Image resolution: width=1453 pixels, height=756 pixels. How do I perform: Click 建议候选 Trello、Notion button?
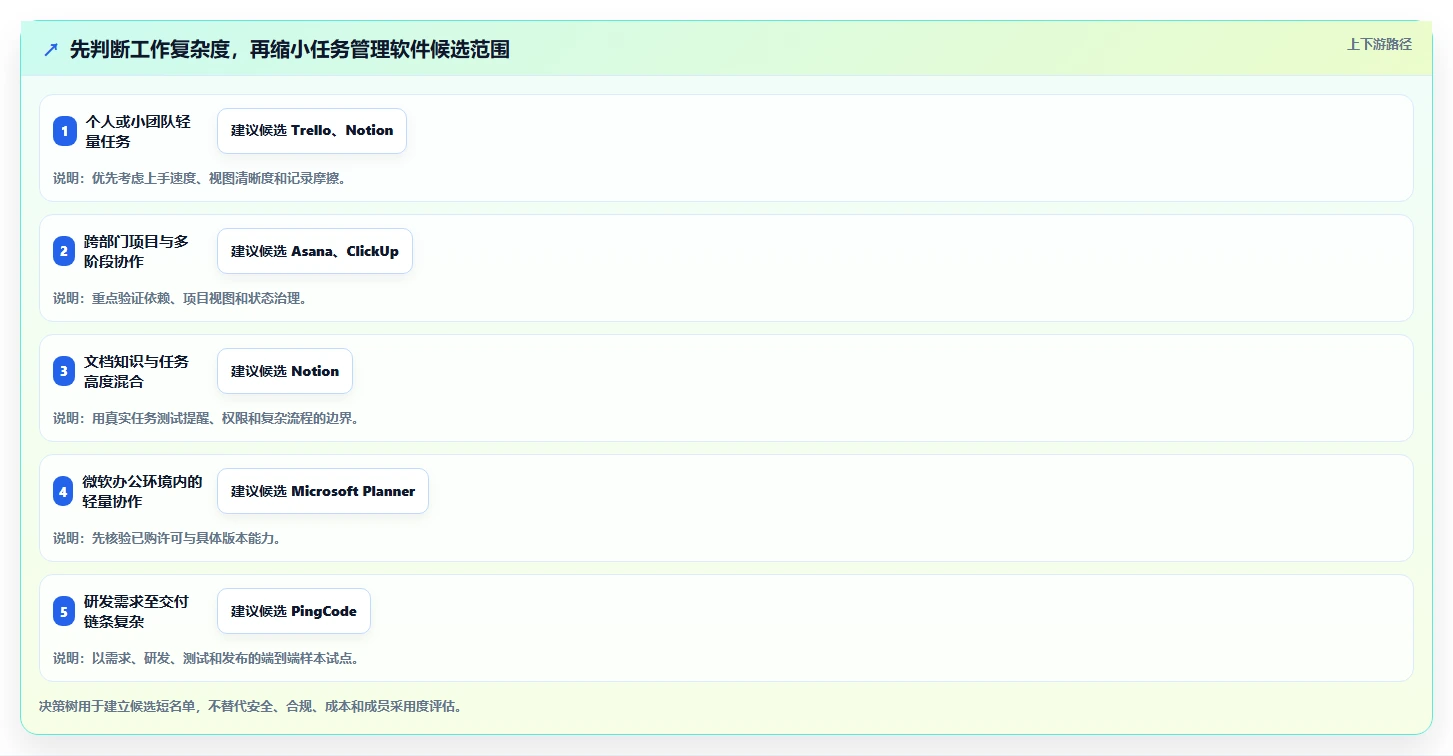pos(312,131)
